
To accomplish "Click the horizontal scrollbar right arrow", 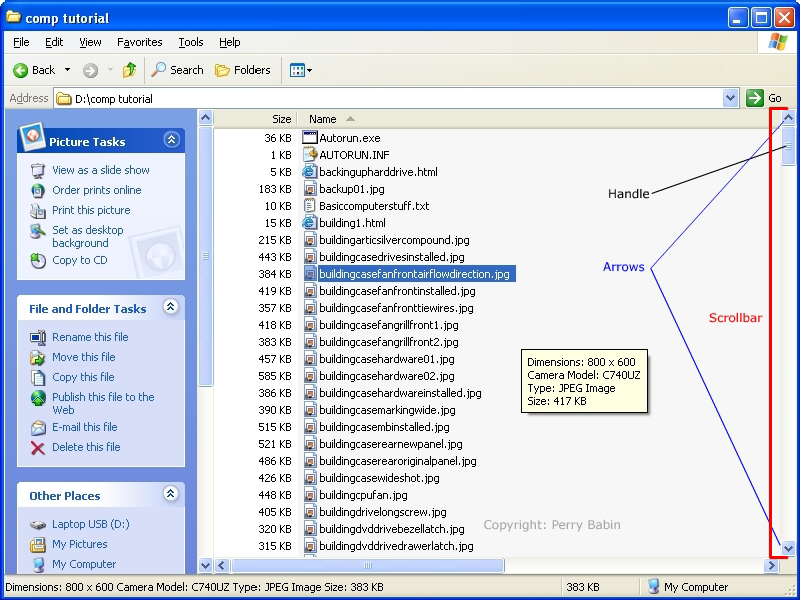I will 771,565.
